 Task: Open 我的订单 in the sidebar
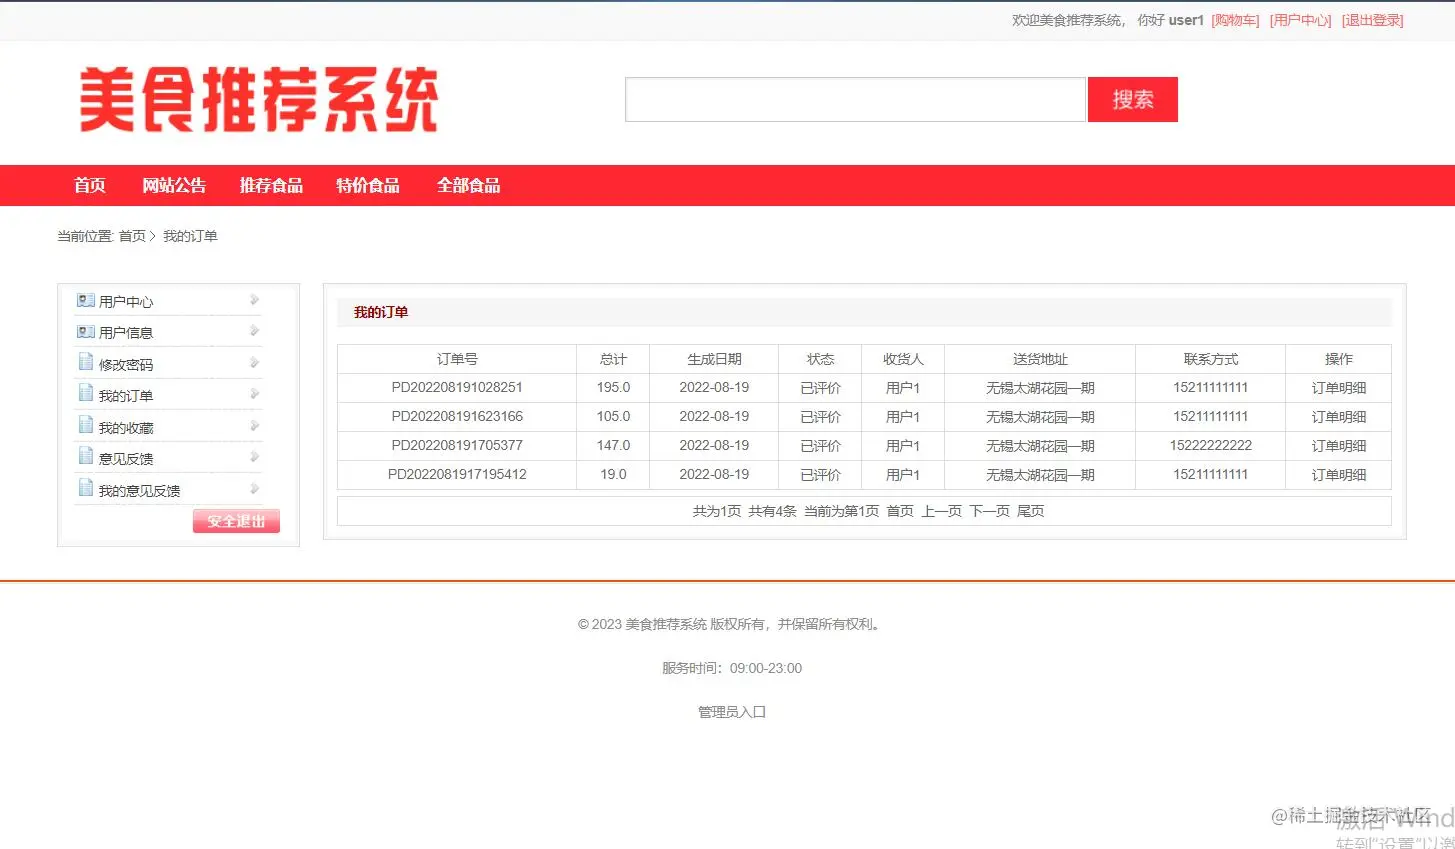(126, 396)
